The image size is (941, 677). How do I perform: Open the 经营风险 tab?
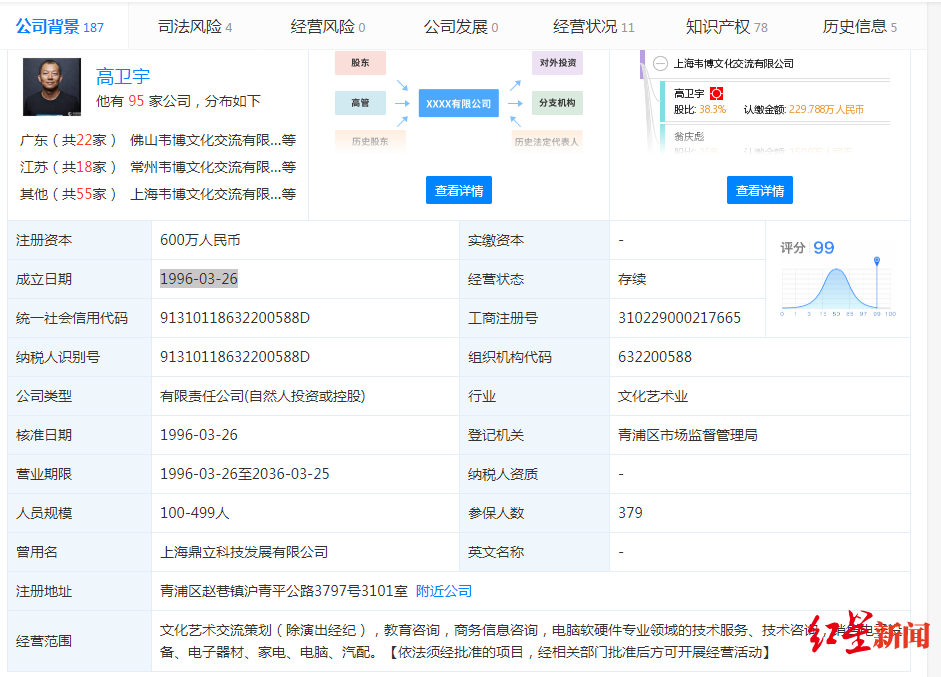(x=328, y=27)
